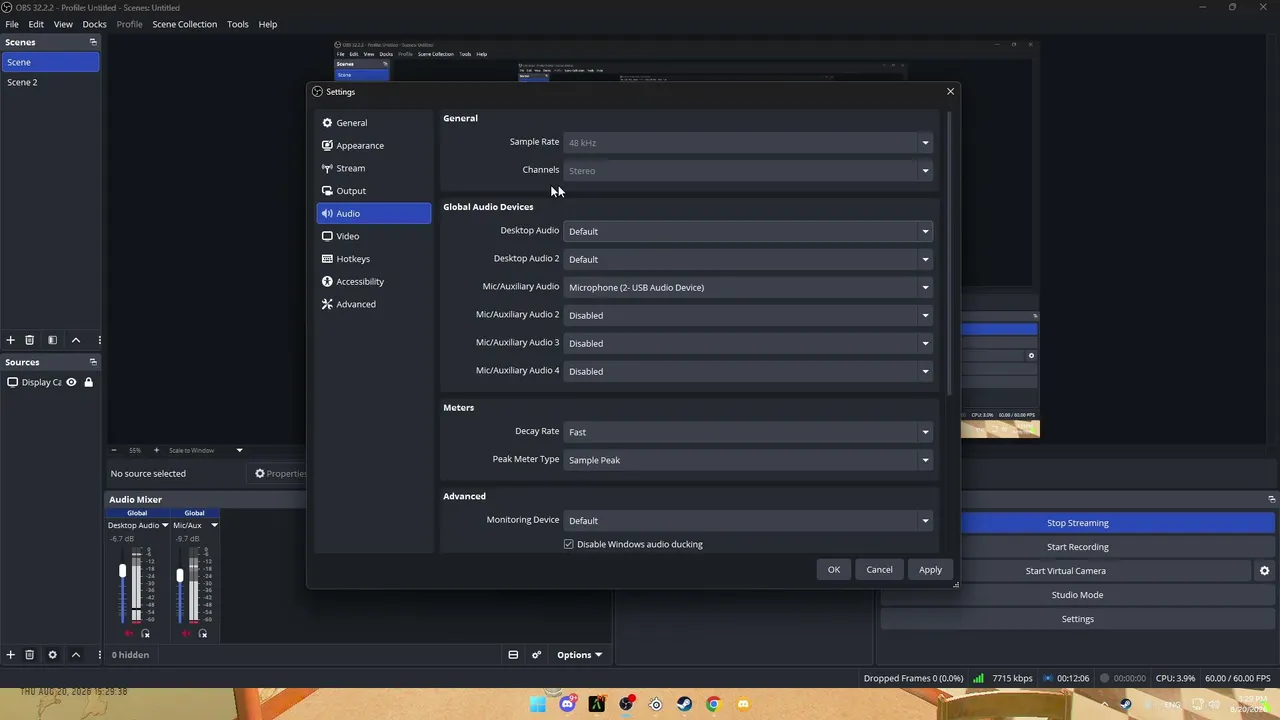Click Mic/Aux volume slider handle

point(180,575)
